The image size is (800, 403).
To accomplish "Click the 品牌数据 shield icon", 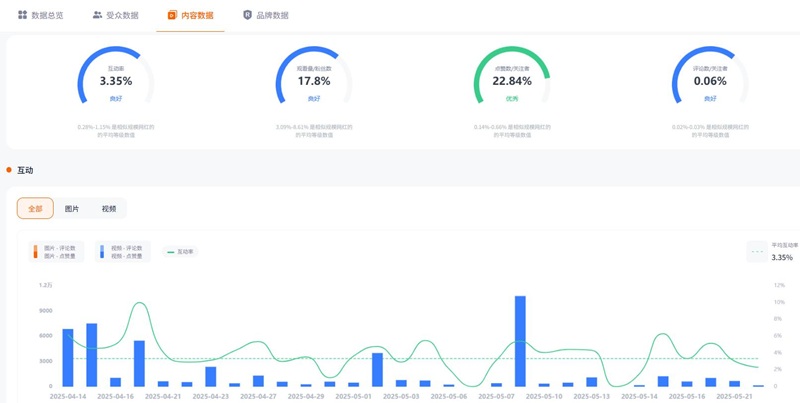I will (x=248, y=15).
